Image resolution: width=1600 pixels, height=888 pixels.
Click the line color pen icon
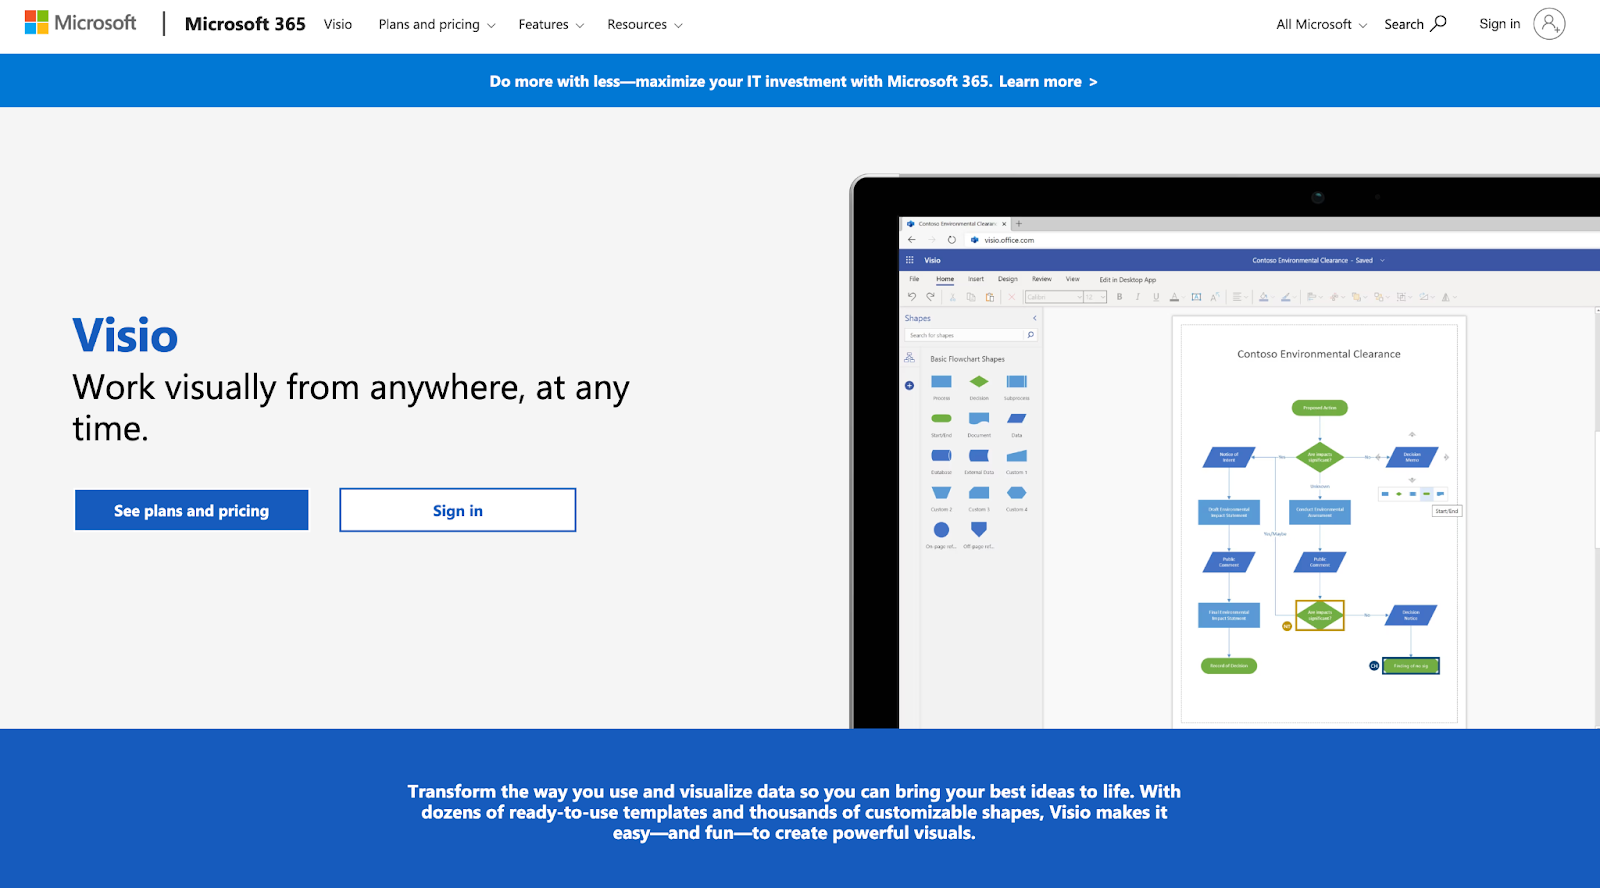coord(1286,297)
